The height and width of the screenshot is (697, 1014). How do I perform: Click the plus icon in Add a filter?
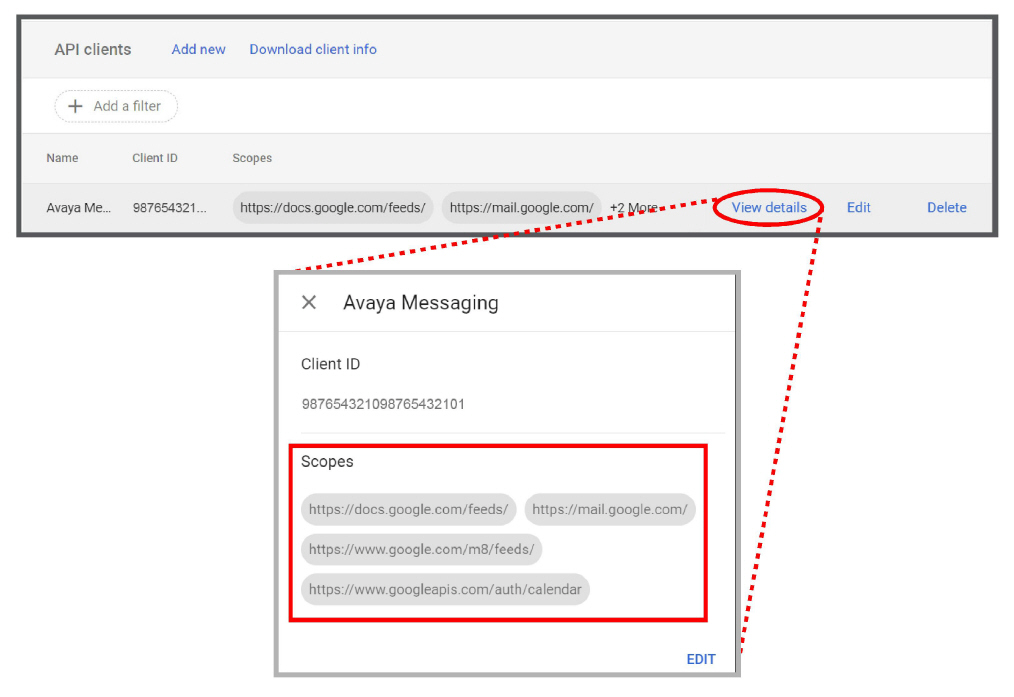75,106
